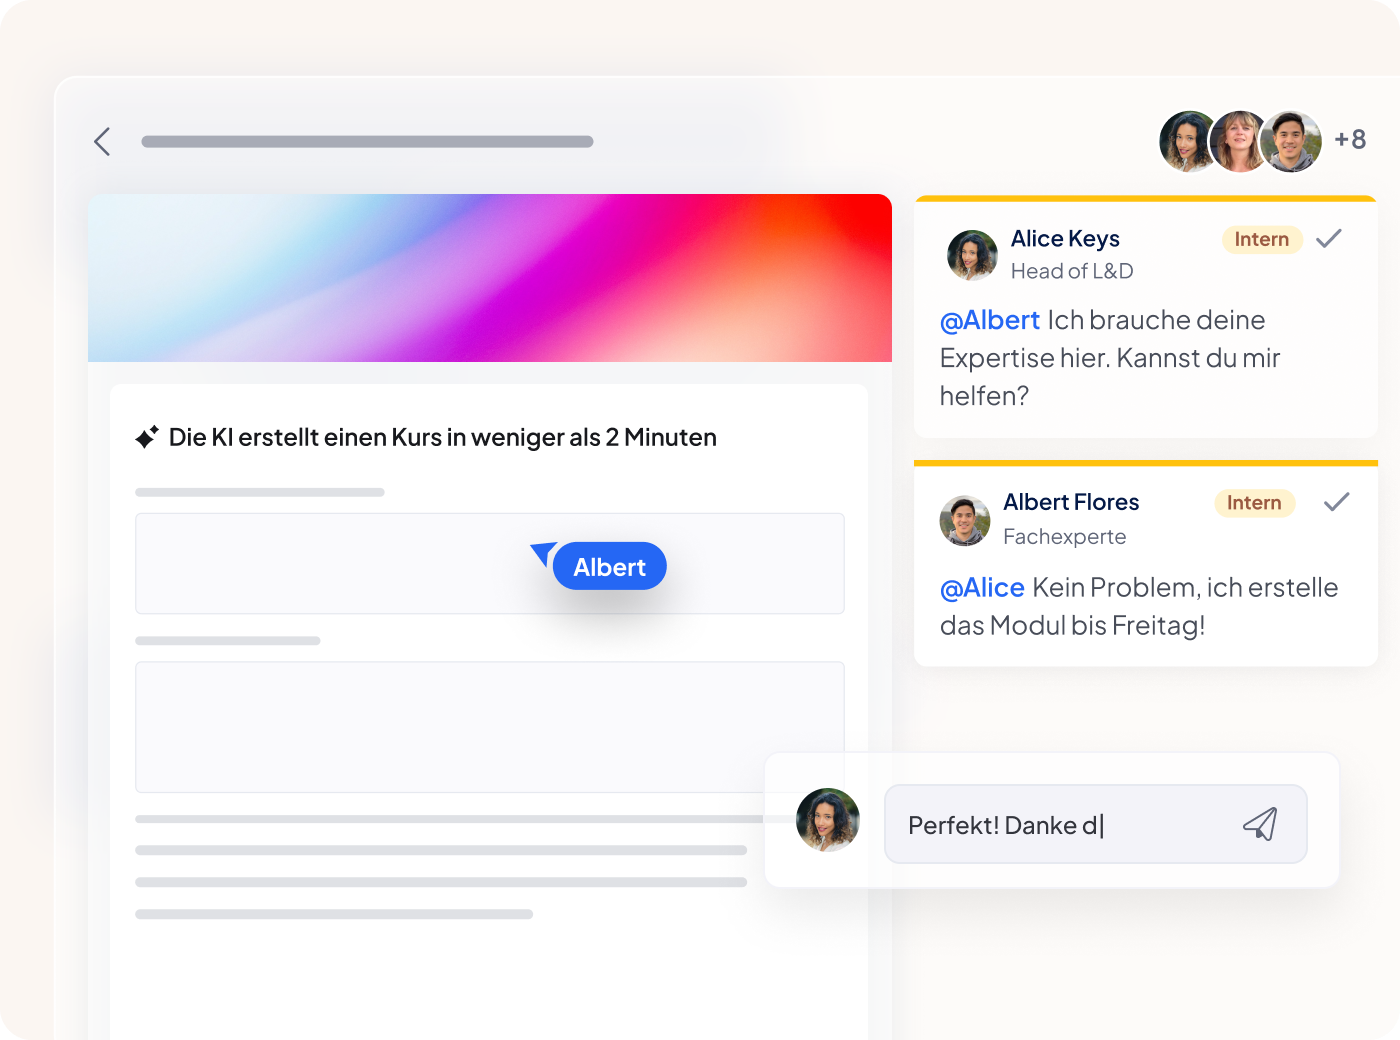
Task: Click the 'Fachexperte' role text
Action: 1065,537
